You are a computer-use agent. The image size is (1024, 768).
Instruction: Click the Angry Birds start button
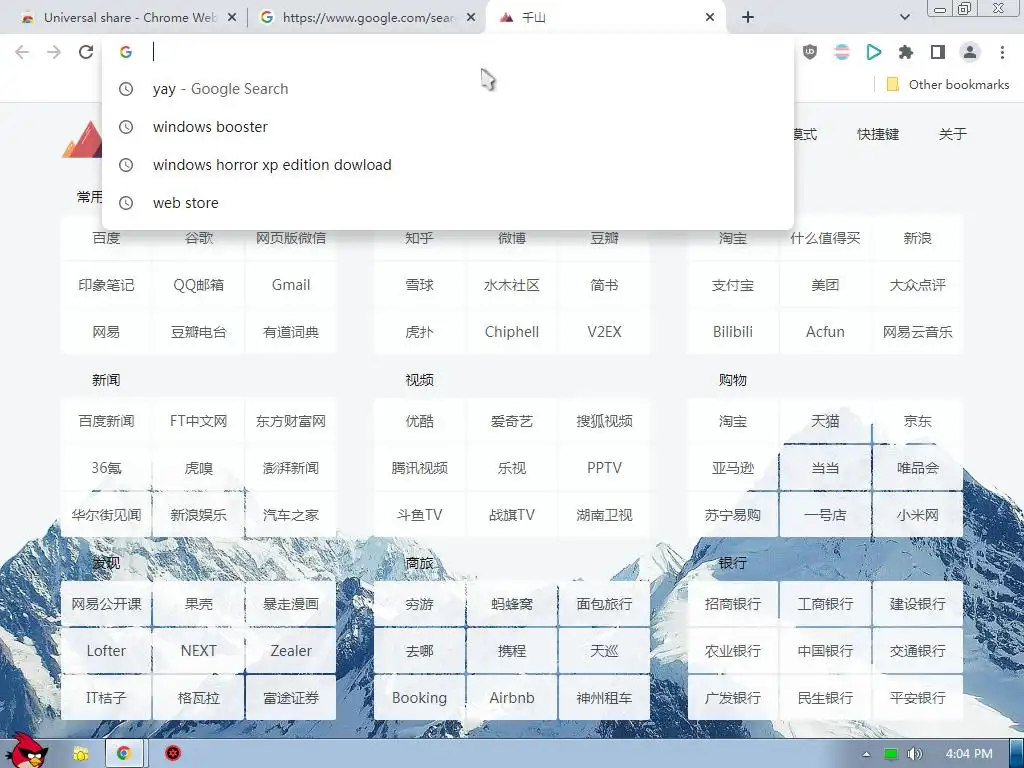pyautogui.click(x=26, y=750)
